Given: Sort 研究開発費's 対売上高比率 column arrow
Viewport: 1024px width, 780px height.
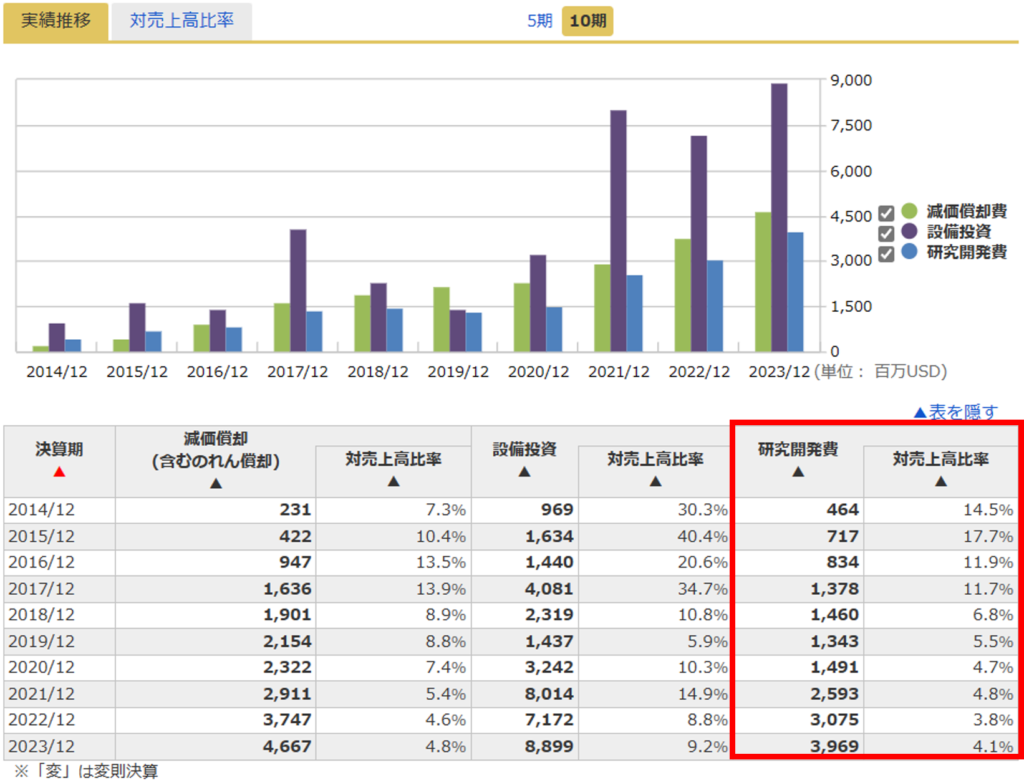Looking at the screenshot, I should point(940,481).
